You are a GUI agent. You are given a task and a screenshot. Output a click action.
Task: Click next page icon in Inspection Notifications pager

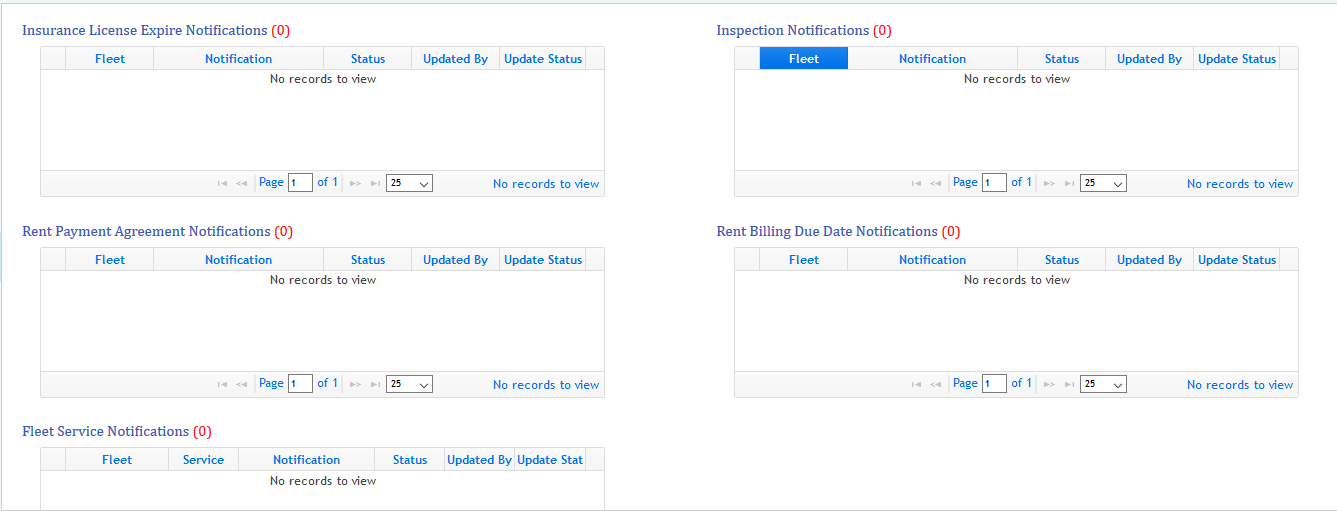point(1049,184)
